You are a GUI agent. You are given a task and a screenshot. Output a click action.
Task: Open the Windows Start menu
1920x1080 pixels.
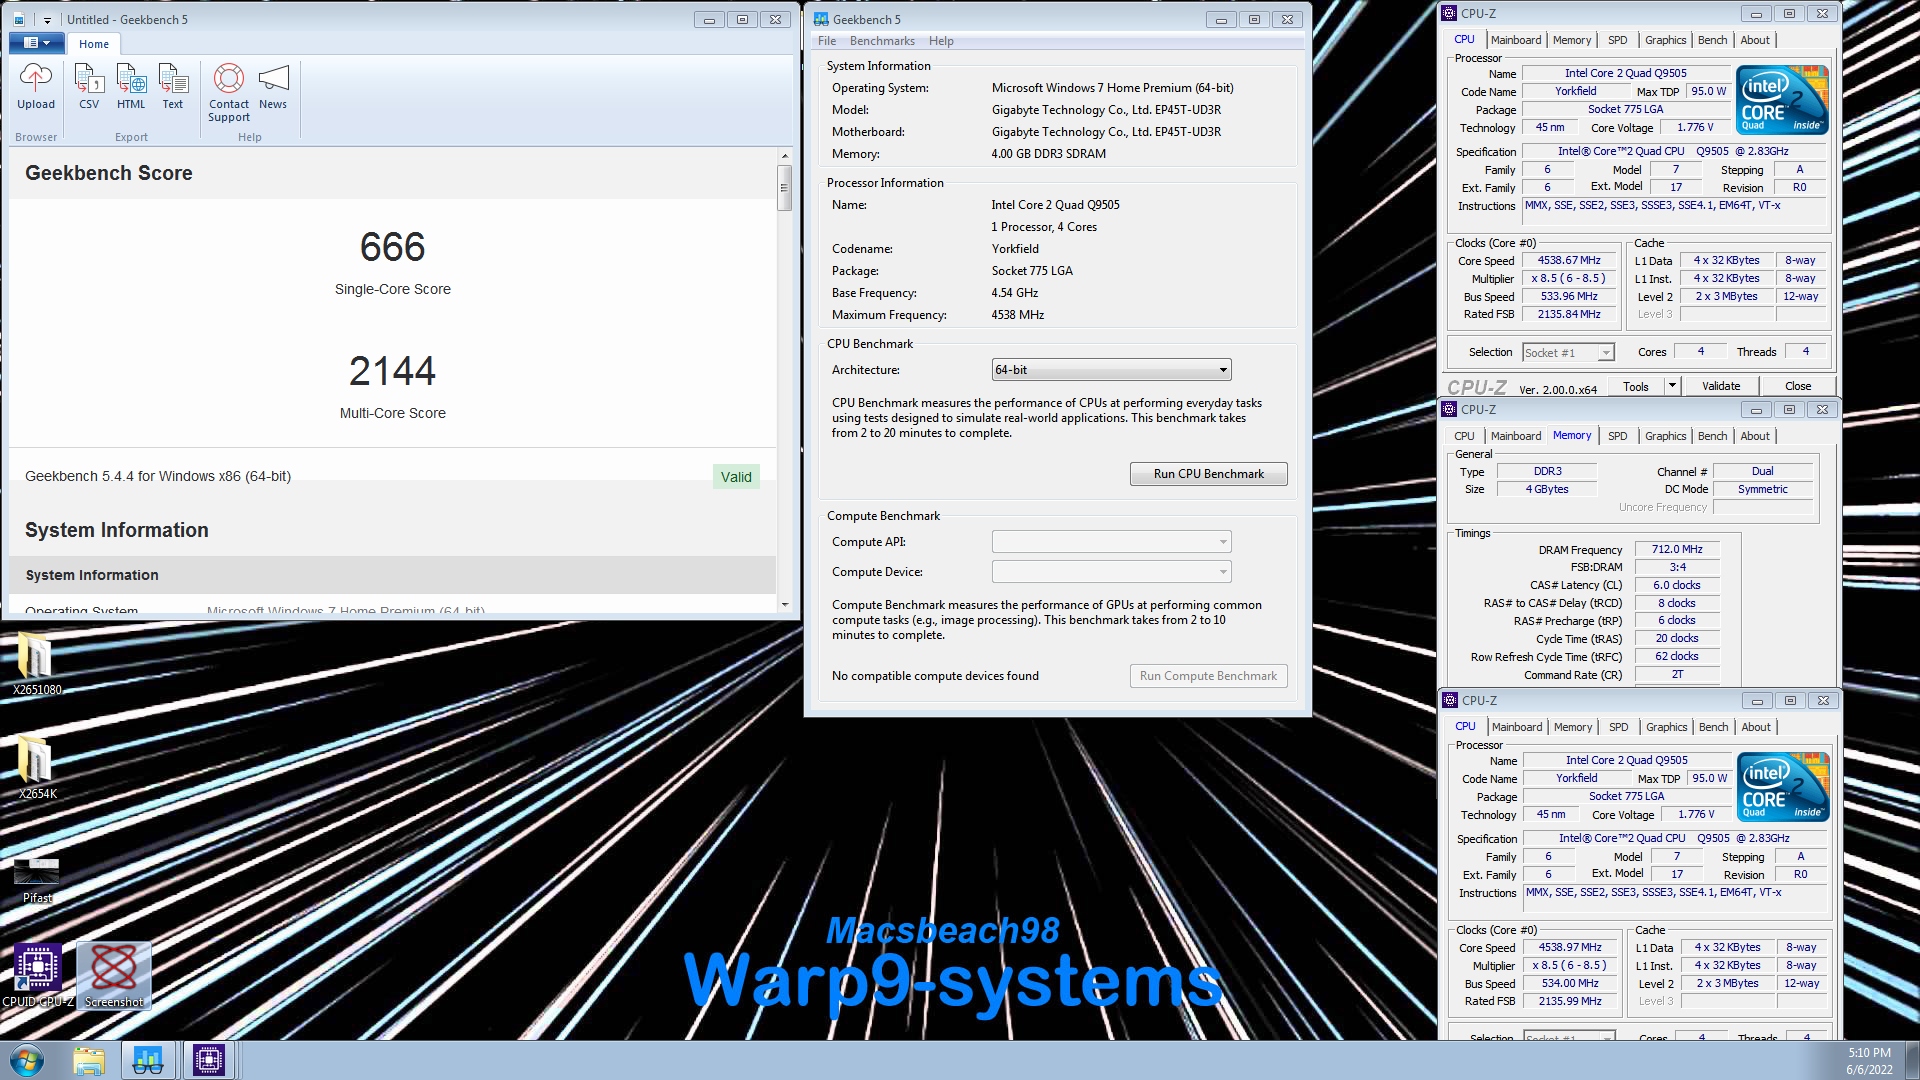(x=27, y=1060)
